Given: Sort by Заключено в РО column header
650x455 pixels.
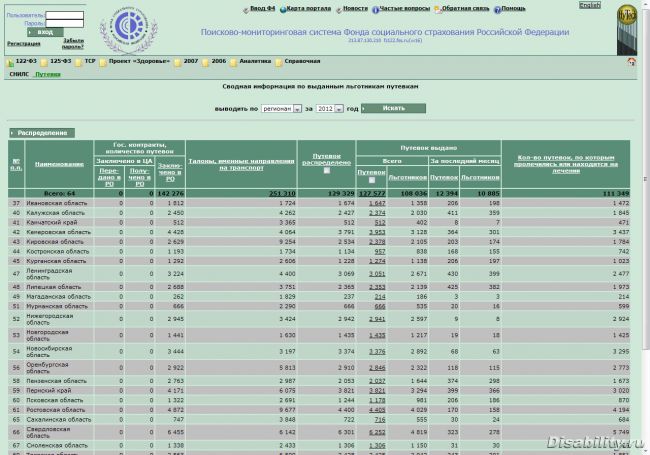Looking at the screenshot, I should coord(170,172).
